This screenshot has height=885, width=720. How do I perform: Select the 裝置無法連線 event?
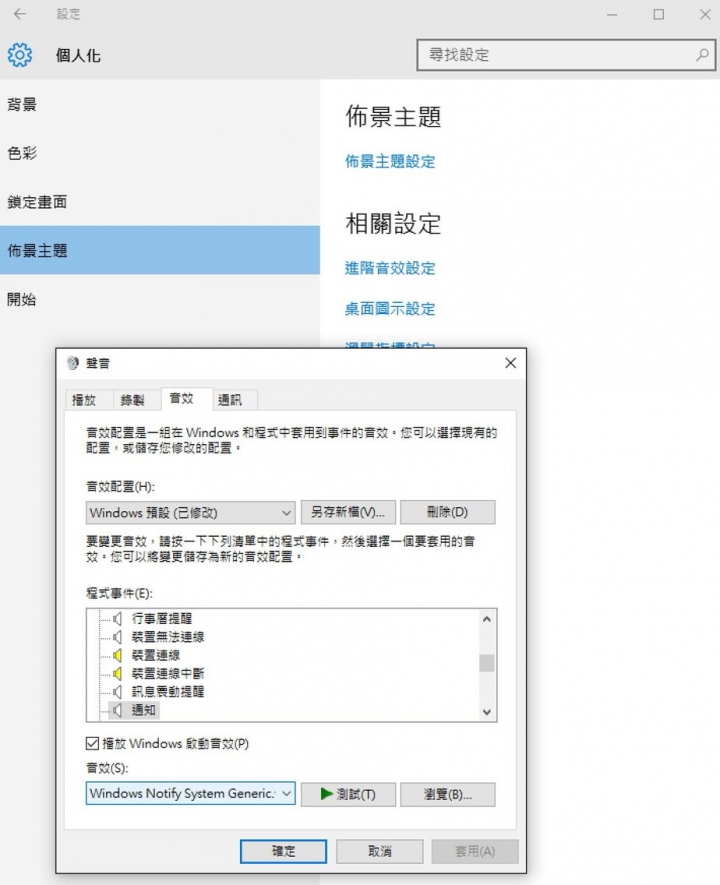(168, 637)
